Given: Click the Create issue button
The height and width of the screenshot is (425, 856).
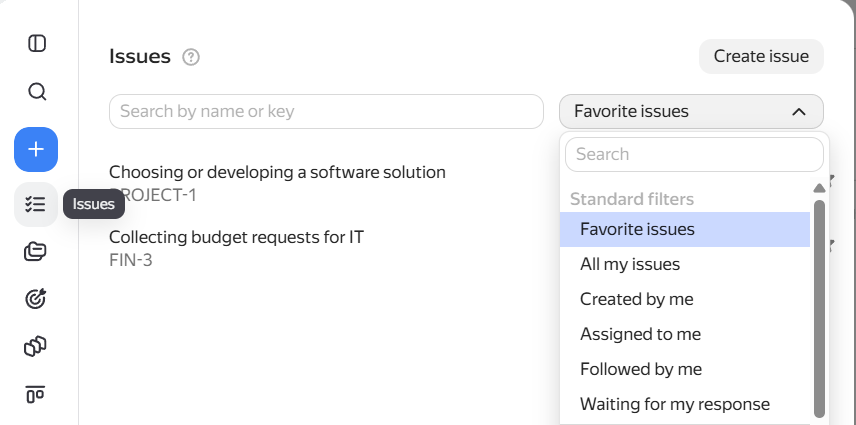Looking at the screenshot, I should pyautogui.click(x=761, y=56).
